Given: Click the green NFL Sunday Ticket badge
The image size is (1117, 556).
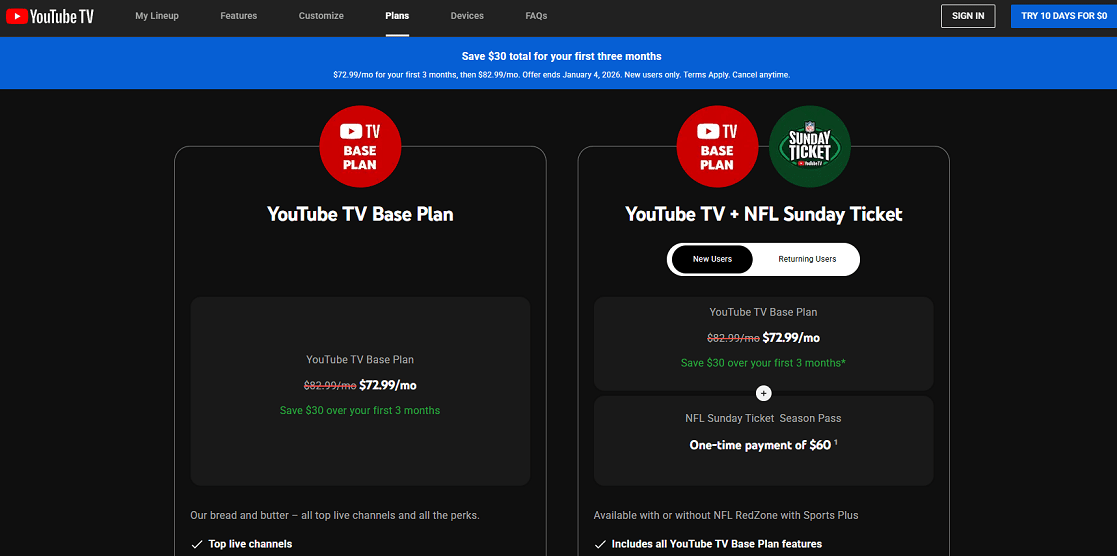Looking at the screenshot, I should (x=810, y=146).
